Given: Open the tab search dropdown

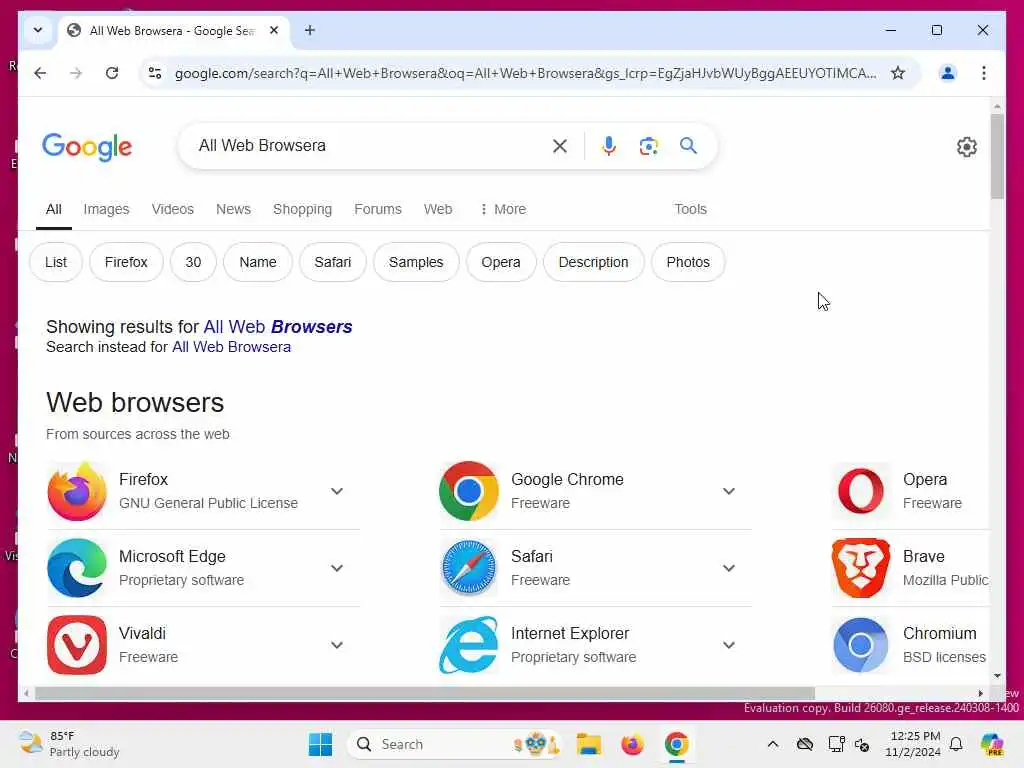Looking at the screenshot, I should [38, 31].
